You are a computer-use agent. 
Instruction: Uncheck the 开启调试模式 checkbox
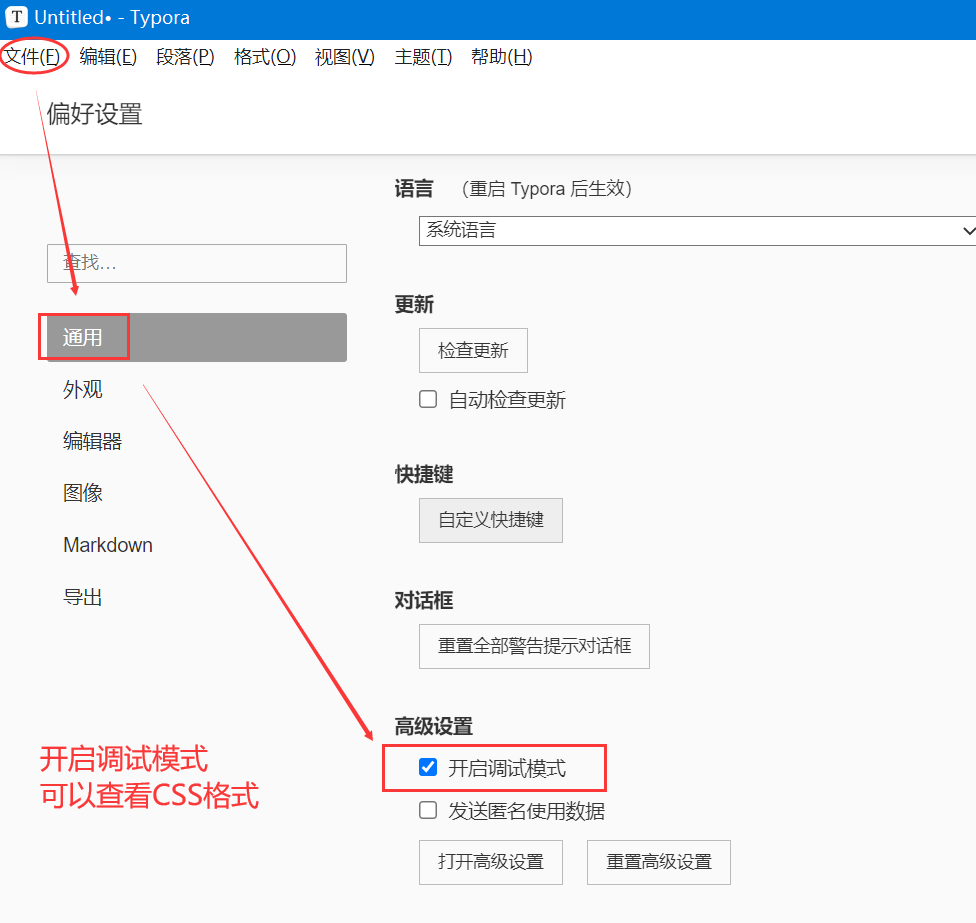428,767
